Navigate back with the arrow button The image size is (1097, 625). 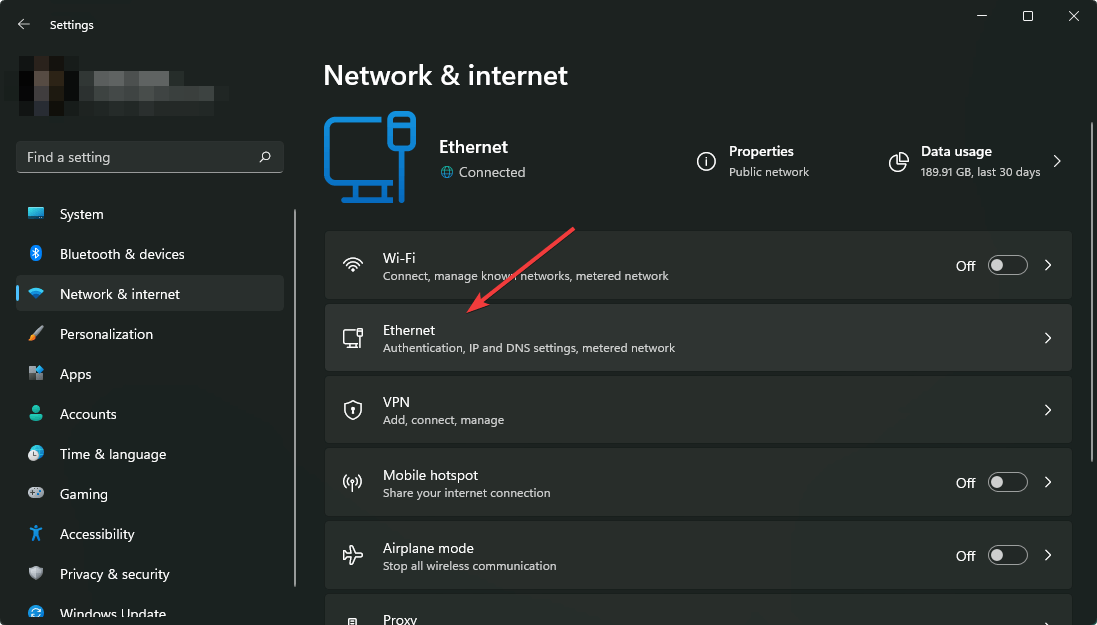tap(23, 23)
